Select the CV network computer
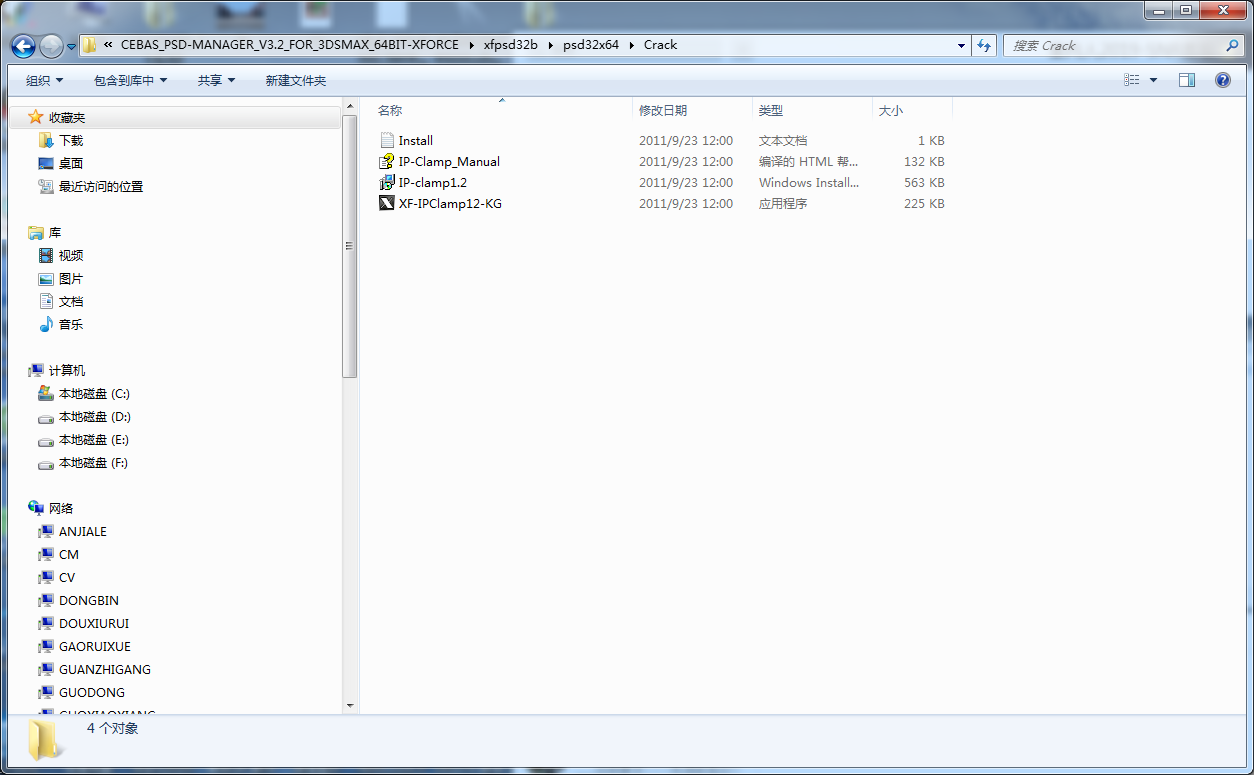 point(67,577)
